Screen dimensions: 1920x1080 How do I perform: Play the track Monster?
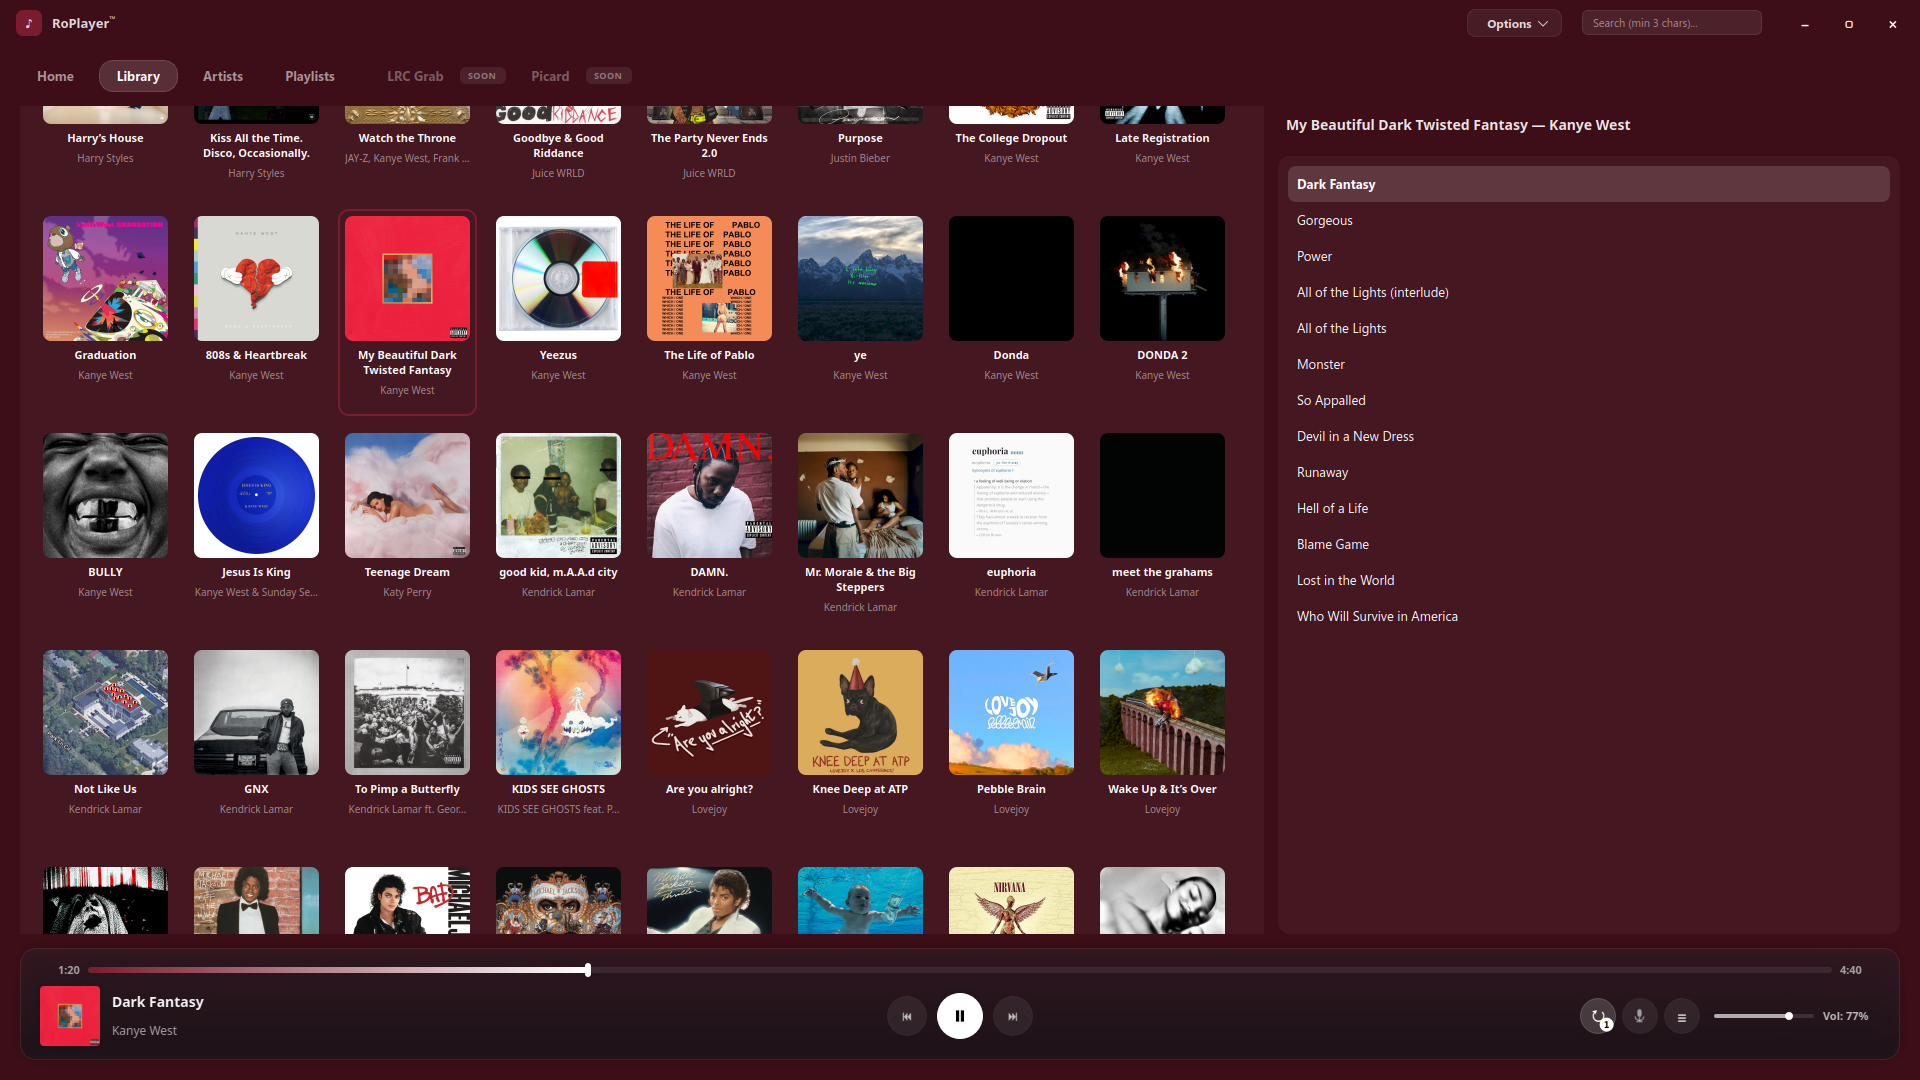pyautogui.click(x=1588, y=364)
